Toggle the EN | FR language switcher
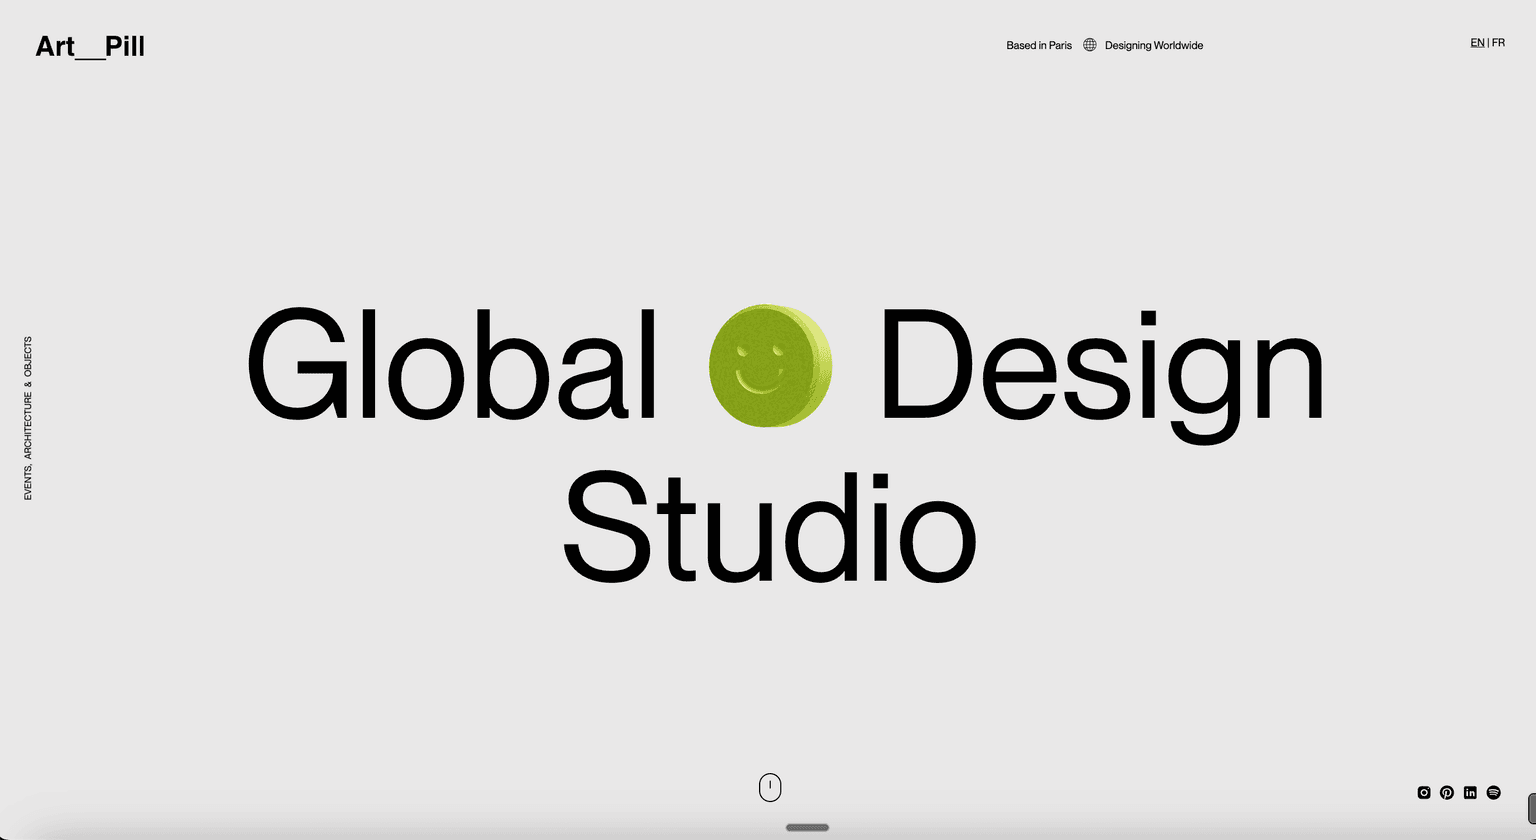 [1488, 42]
